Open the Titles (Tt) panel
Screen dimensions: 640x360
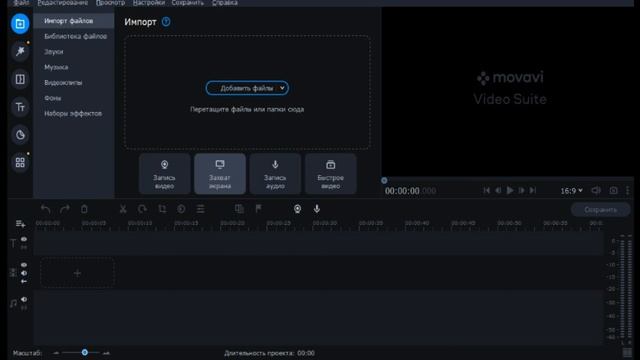[20, 107]
